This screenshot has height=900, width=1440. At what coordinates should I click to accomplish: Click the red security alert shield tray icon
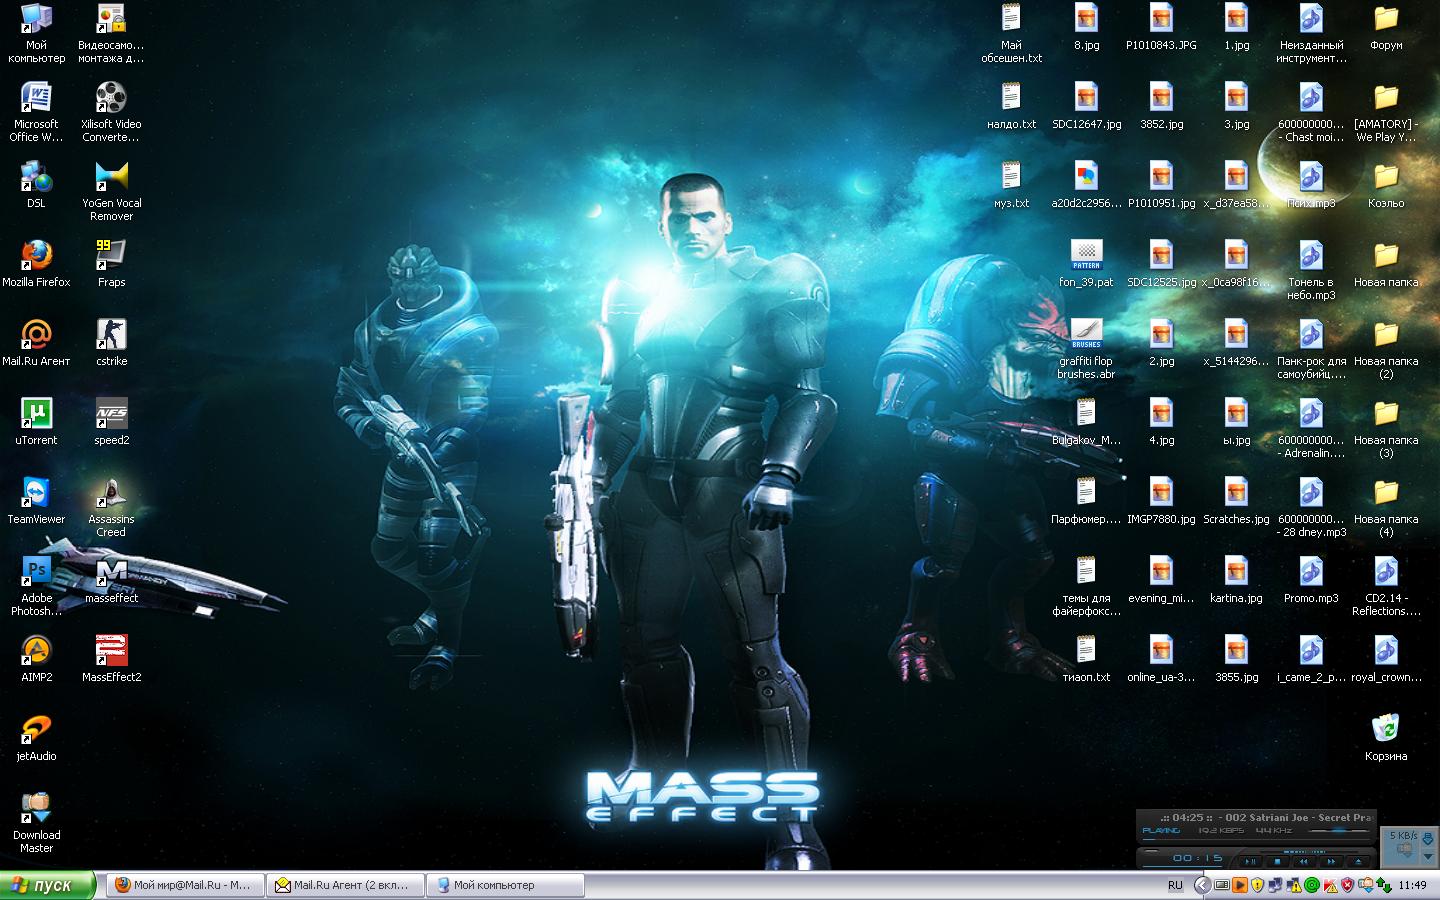1347,885
